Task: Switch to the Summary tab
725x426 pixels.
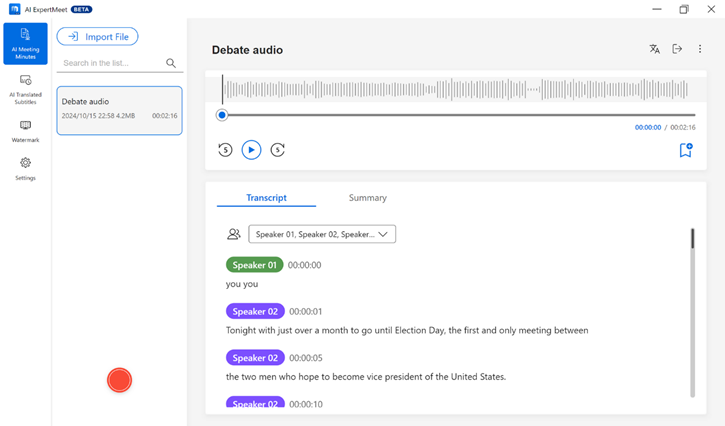Action: tap(367, 198)
